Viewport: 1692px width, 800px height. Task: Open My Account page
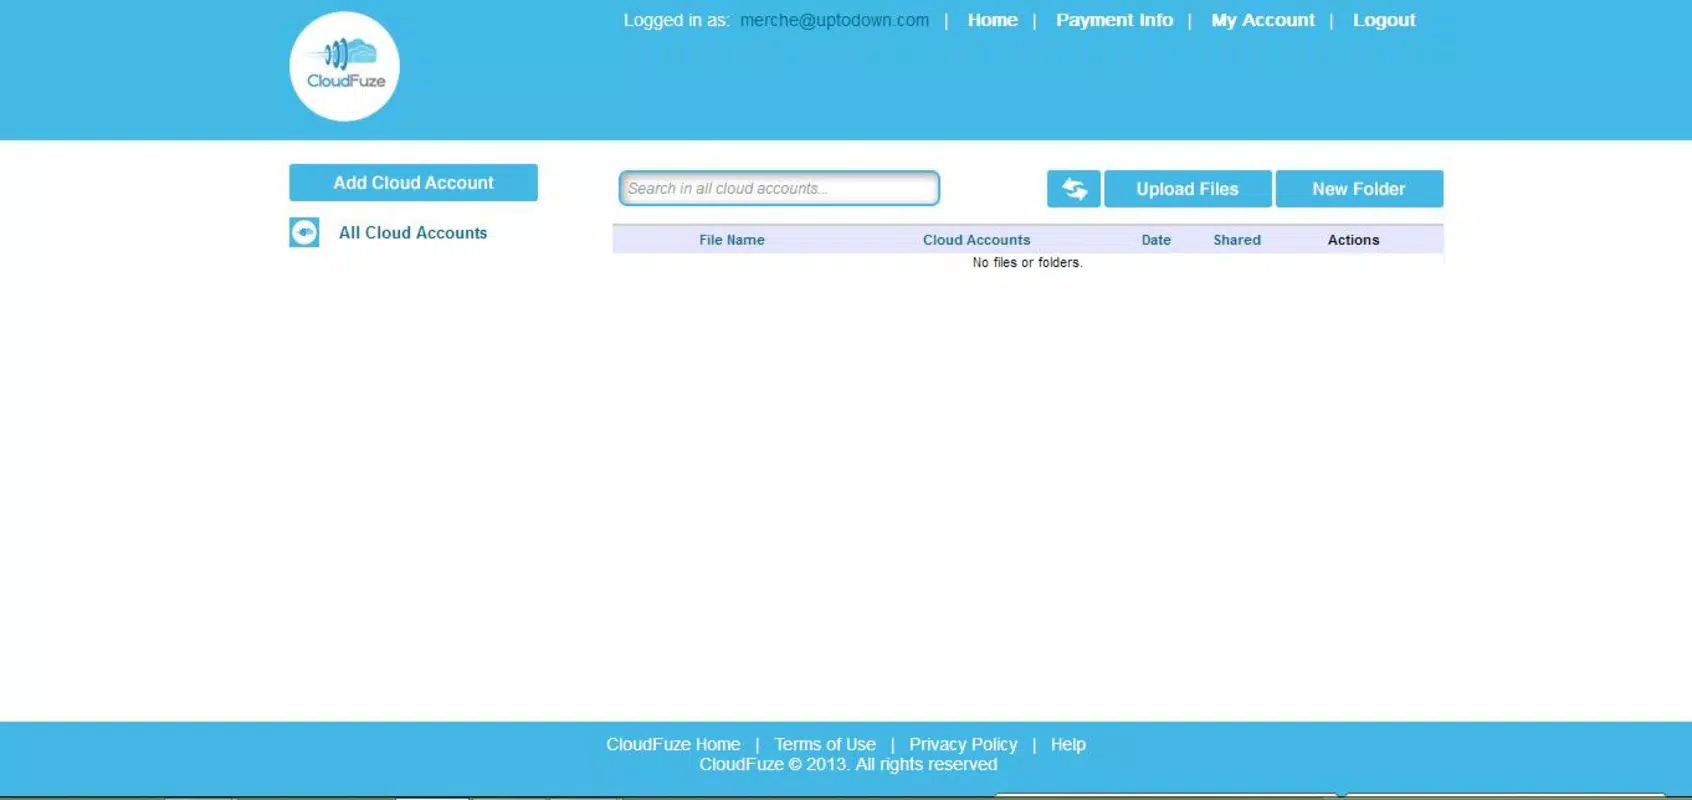[x=1263, y=20]
